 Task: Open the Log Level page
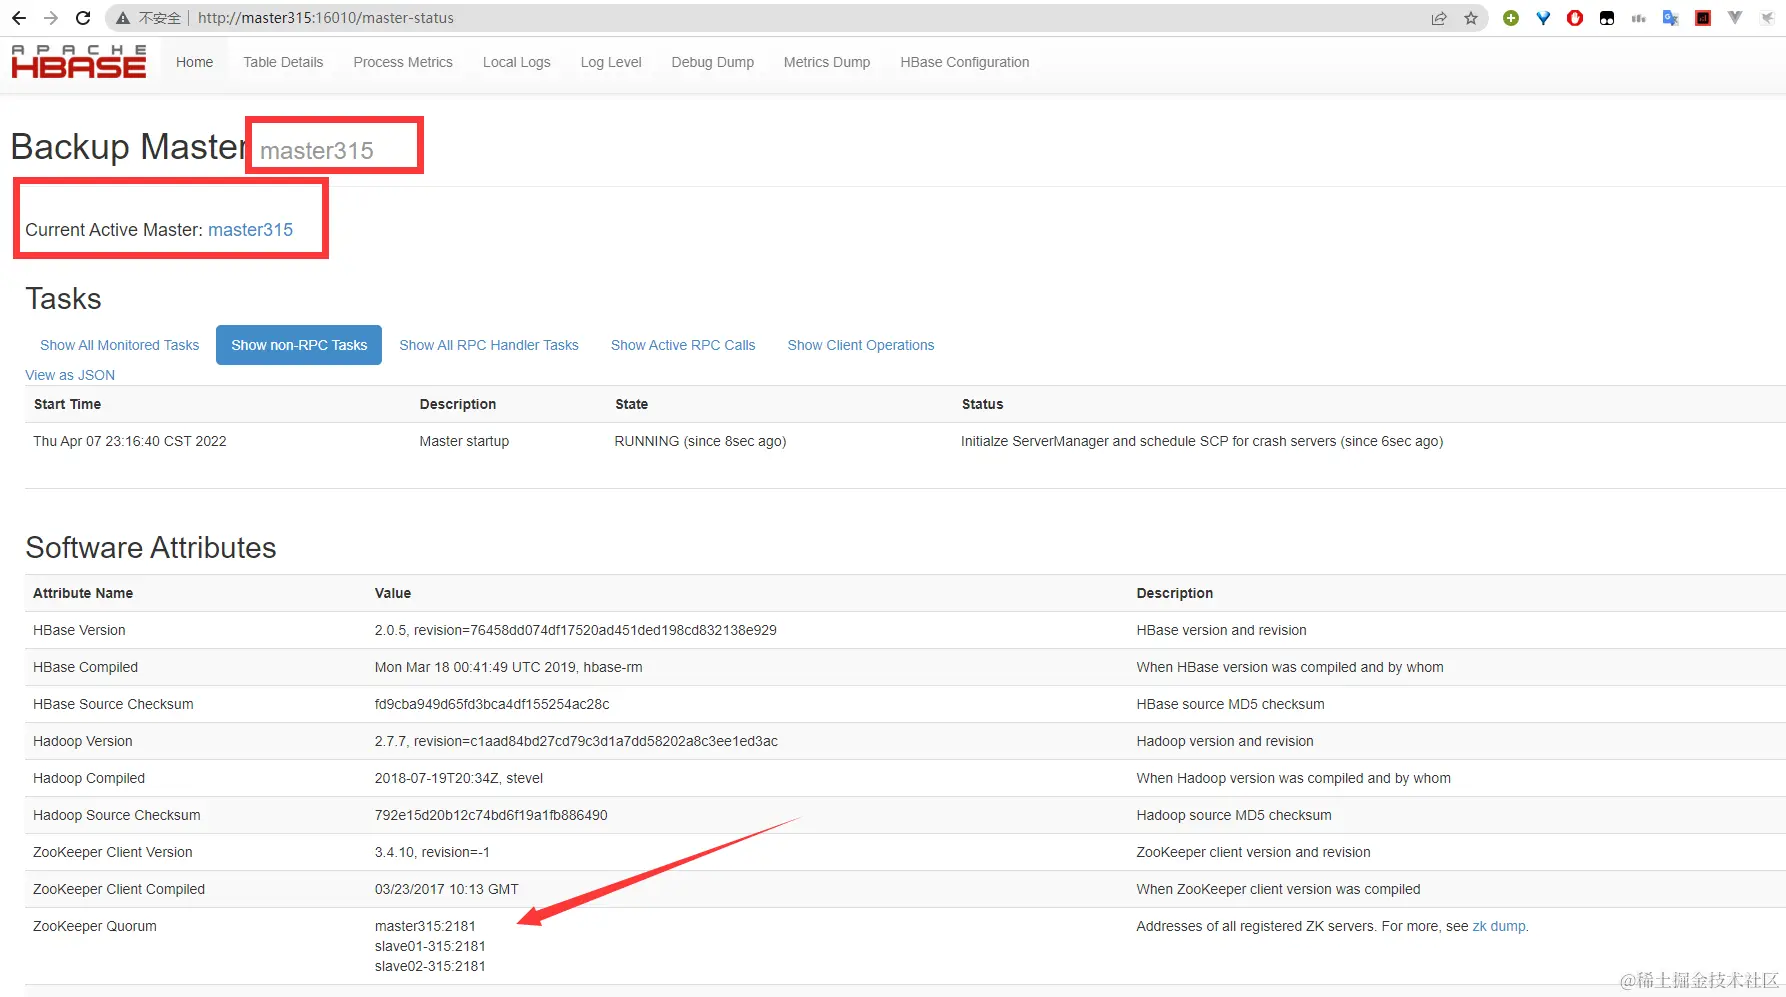(x=611, y=62)
